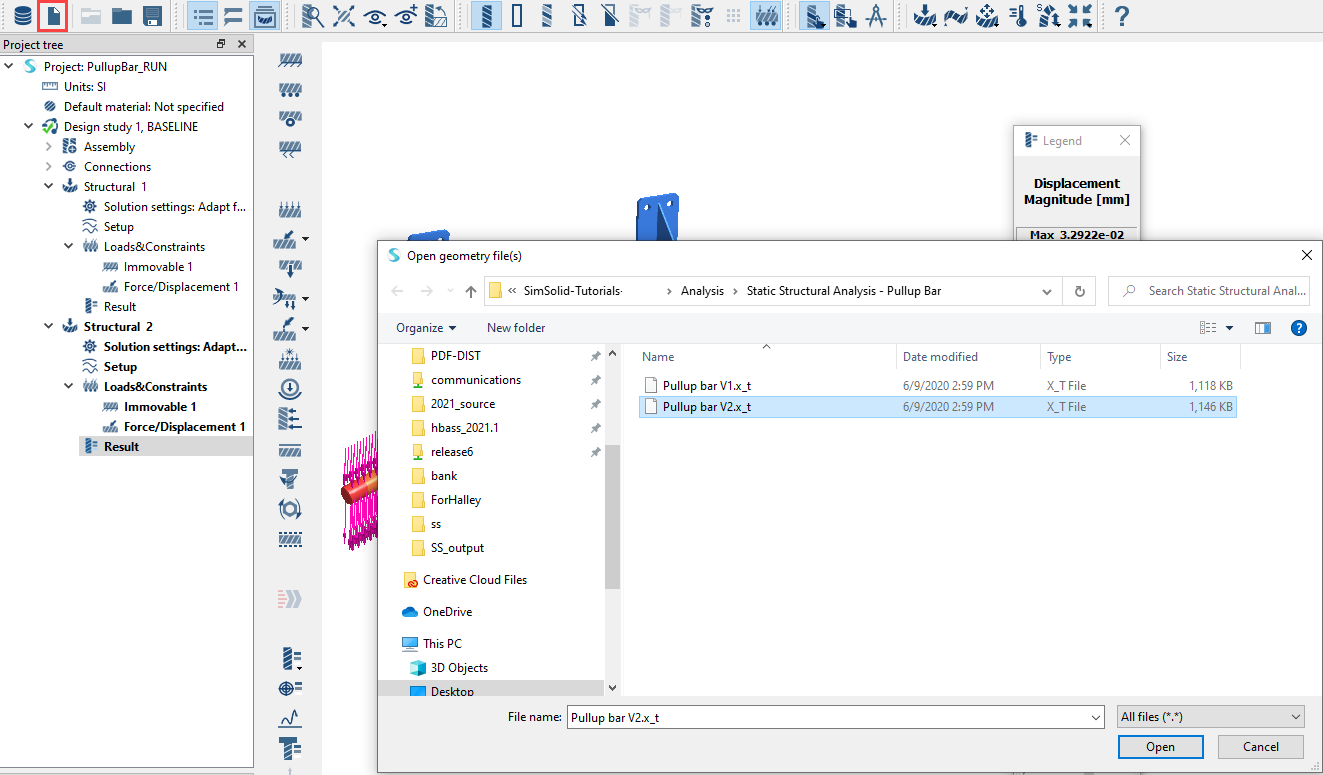Viewport: 1323px width, 775px height.
Task: Click the Cancel button
Action: [x=1260, y=747]
